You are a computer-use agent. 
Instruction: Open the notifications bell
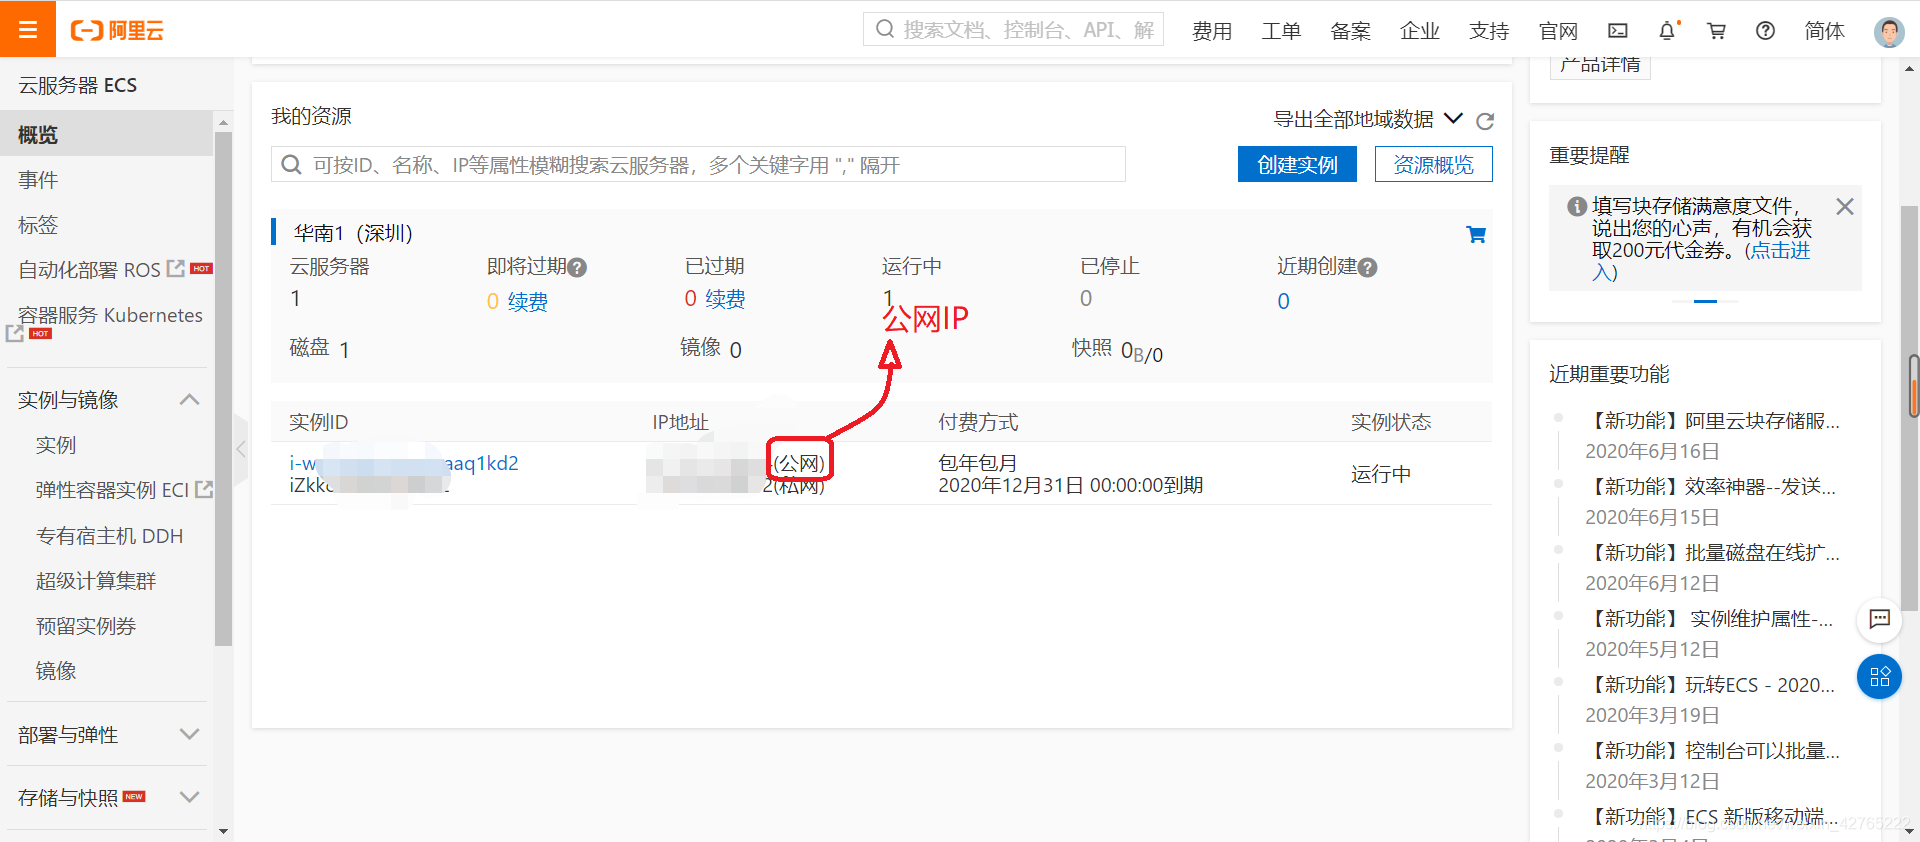1667,31
